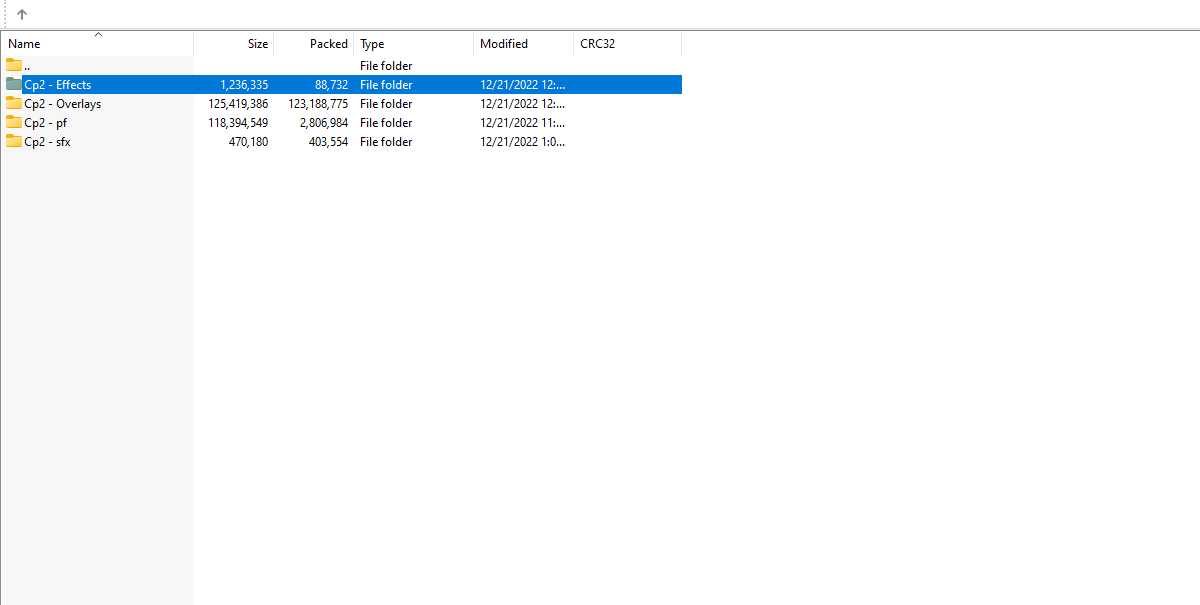Sort entries by the Modified column header
Screen dimensions: 1200x605
tap(524, 44)
